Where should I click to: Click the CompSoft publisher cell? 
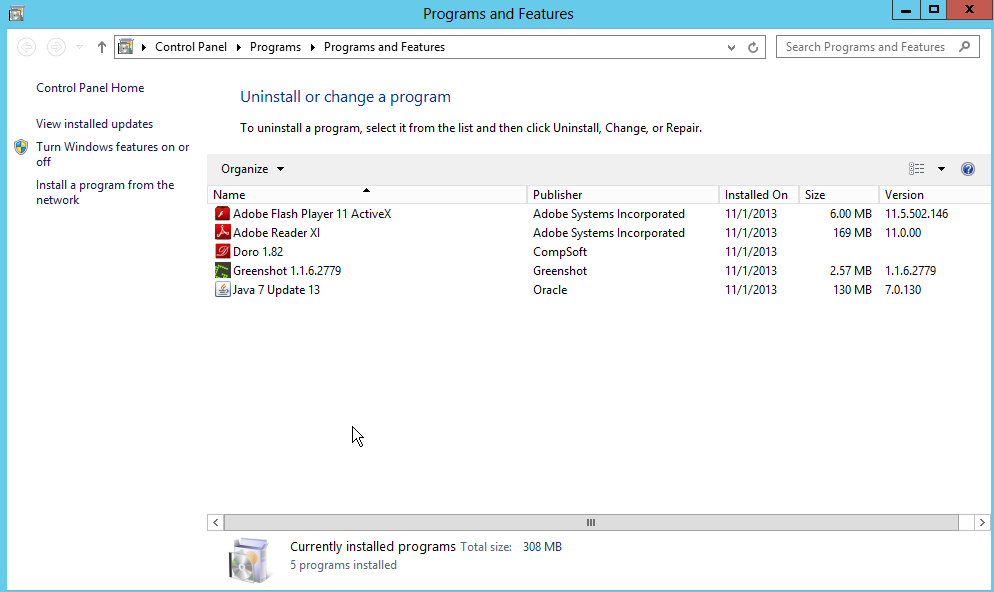point(560,252)
